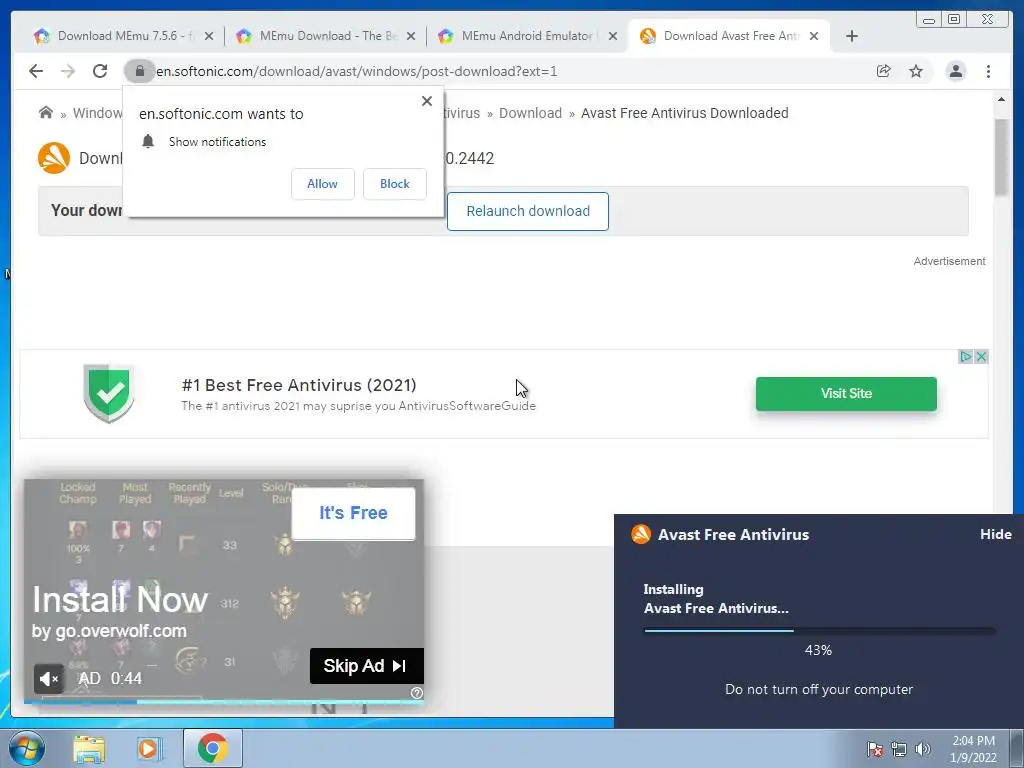
Task: Close the notification permission popup
Action: pyautogui.click(x=427, y=101)
